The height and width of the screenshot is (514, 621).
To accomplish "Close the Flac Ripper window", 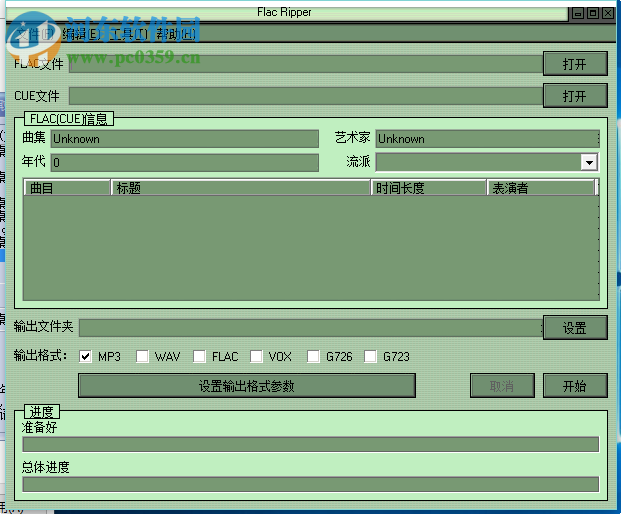I will click(x=608, y=13).
